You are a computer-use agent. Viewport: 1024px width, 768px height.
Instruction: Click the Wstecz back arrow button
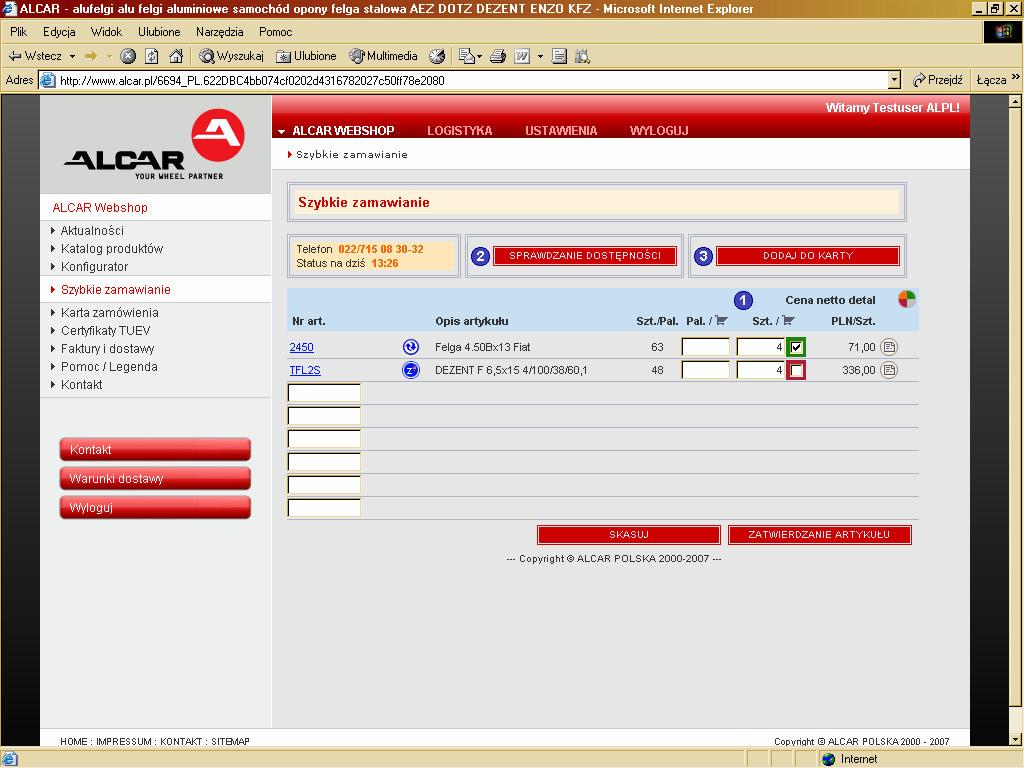(x=35, y=56)
